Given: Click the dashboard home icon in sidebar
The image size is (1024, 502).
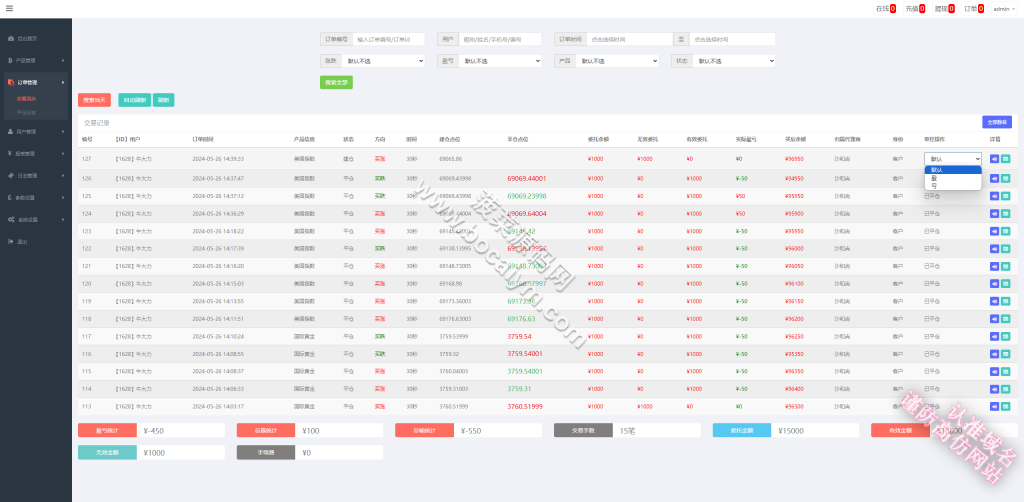Looking at the screenshot, I should (x=11, y=39).
